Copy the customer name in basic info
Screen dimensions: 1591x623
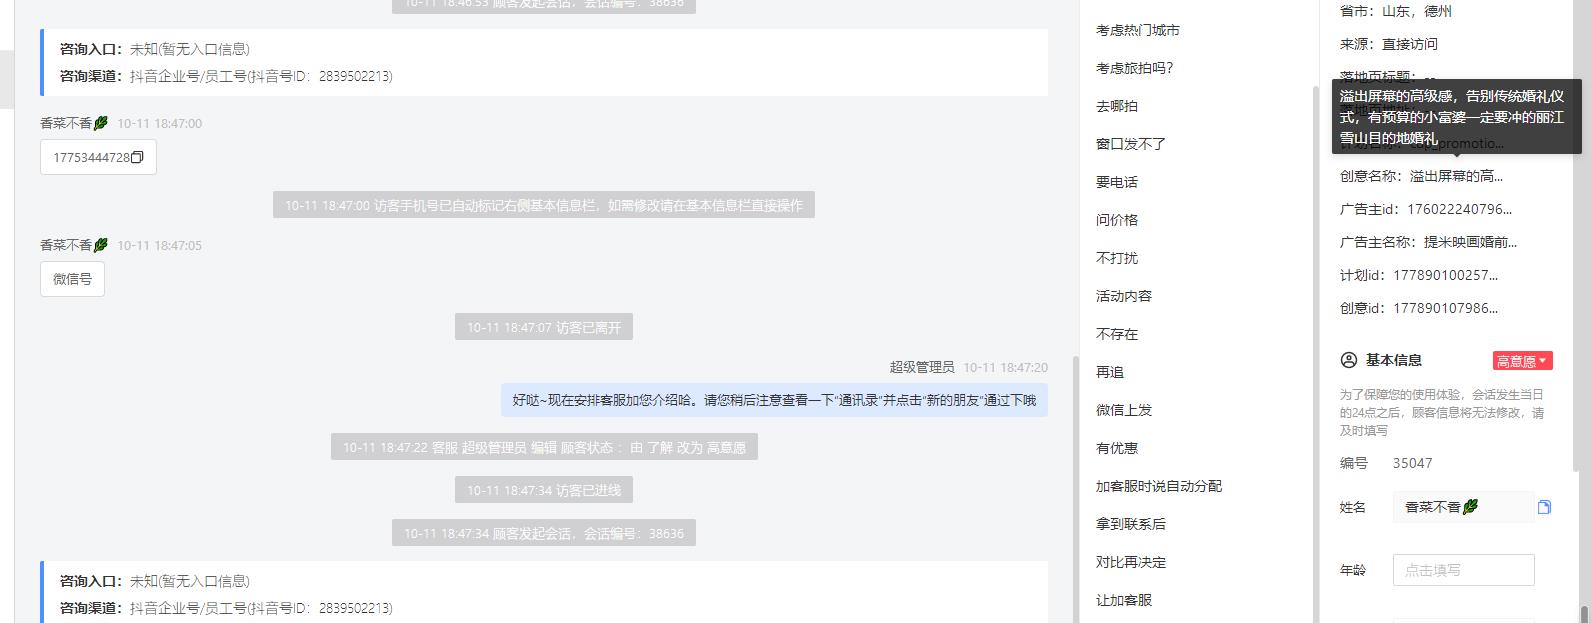point(1544,507)
